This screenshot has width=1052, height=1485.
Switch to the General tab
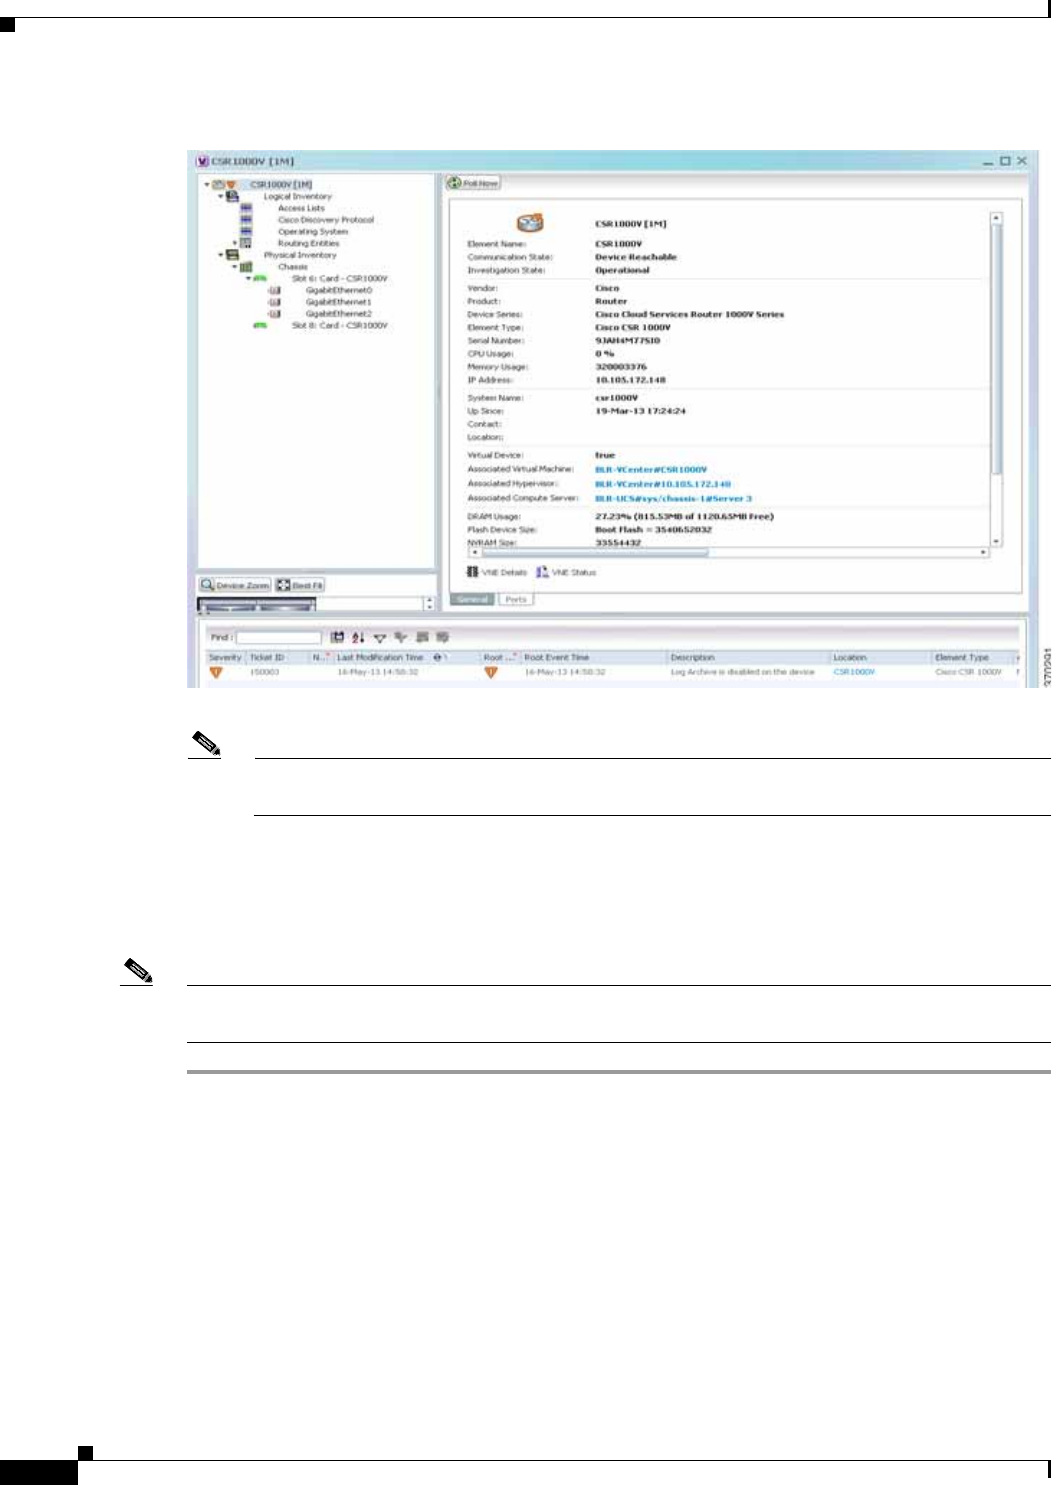pyautogui.click(x=472, y=599)
